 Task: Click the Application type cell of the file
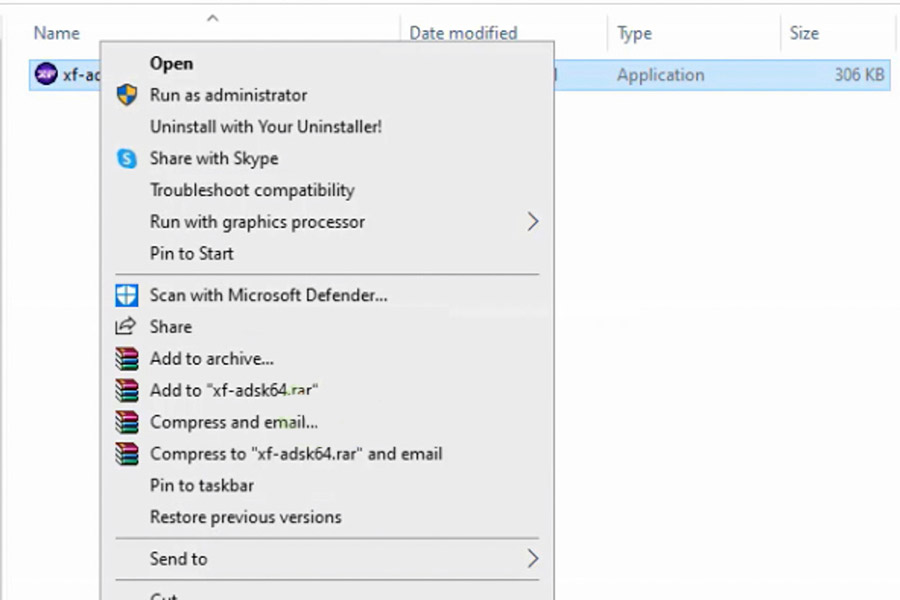661,75
